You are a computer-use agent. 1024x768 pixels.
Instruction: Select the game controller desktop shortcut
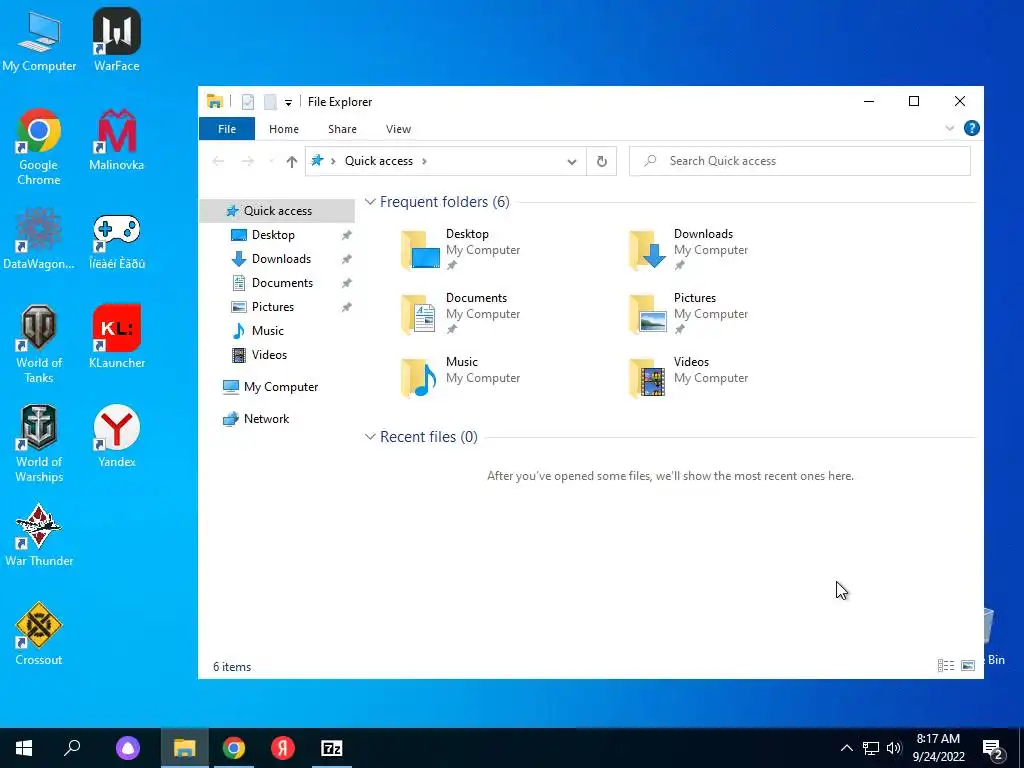click(117, 239)
